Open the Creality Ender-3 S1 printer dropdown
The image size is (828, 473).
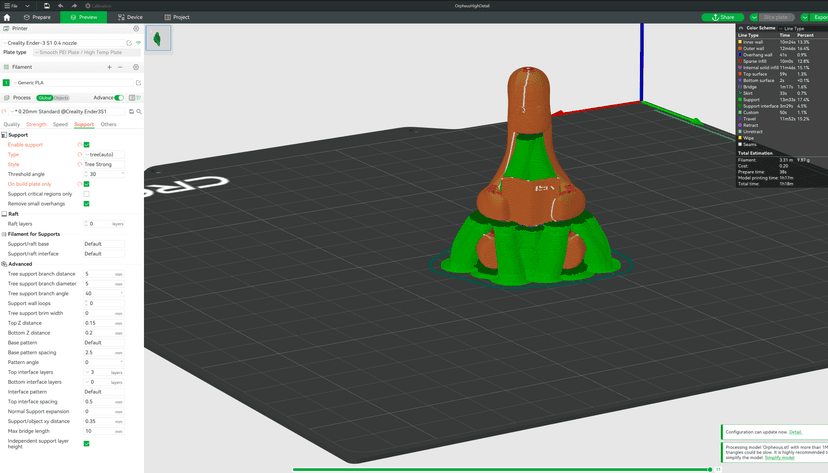tap(64, 43)
